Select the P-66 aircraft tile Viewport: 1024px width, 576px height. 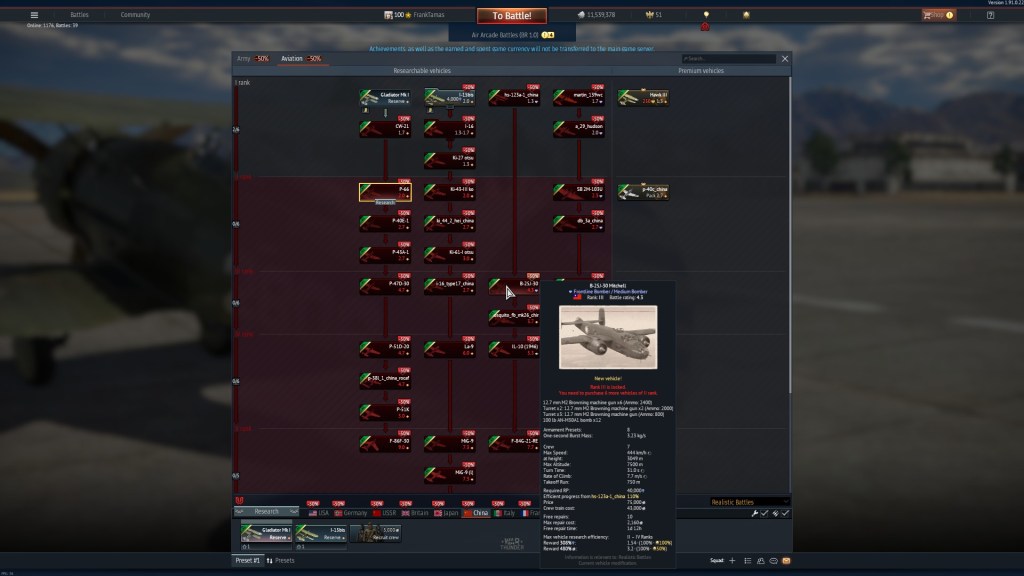click(385, 190)
